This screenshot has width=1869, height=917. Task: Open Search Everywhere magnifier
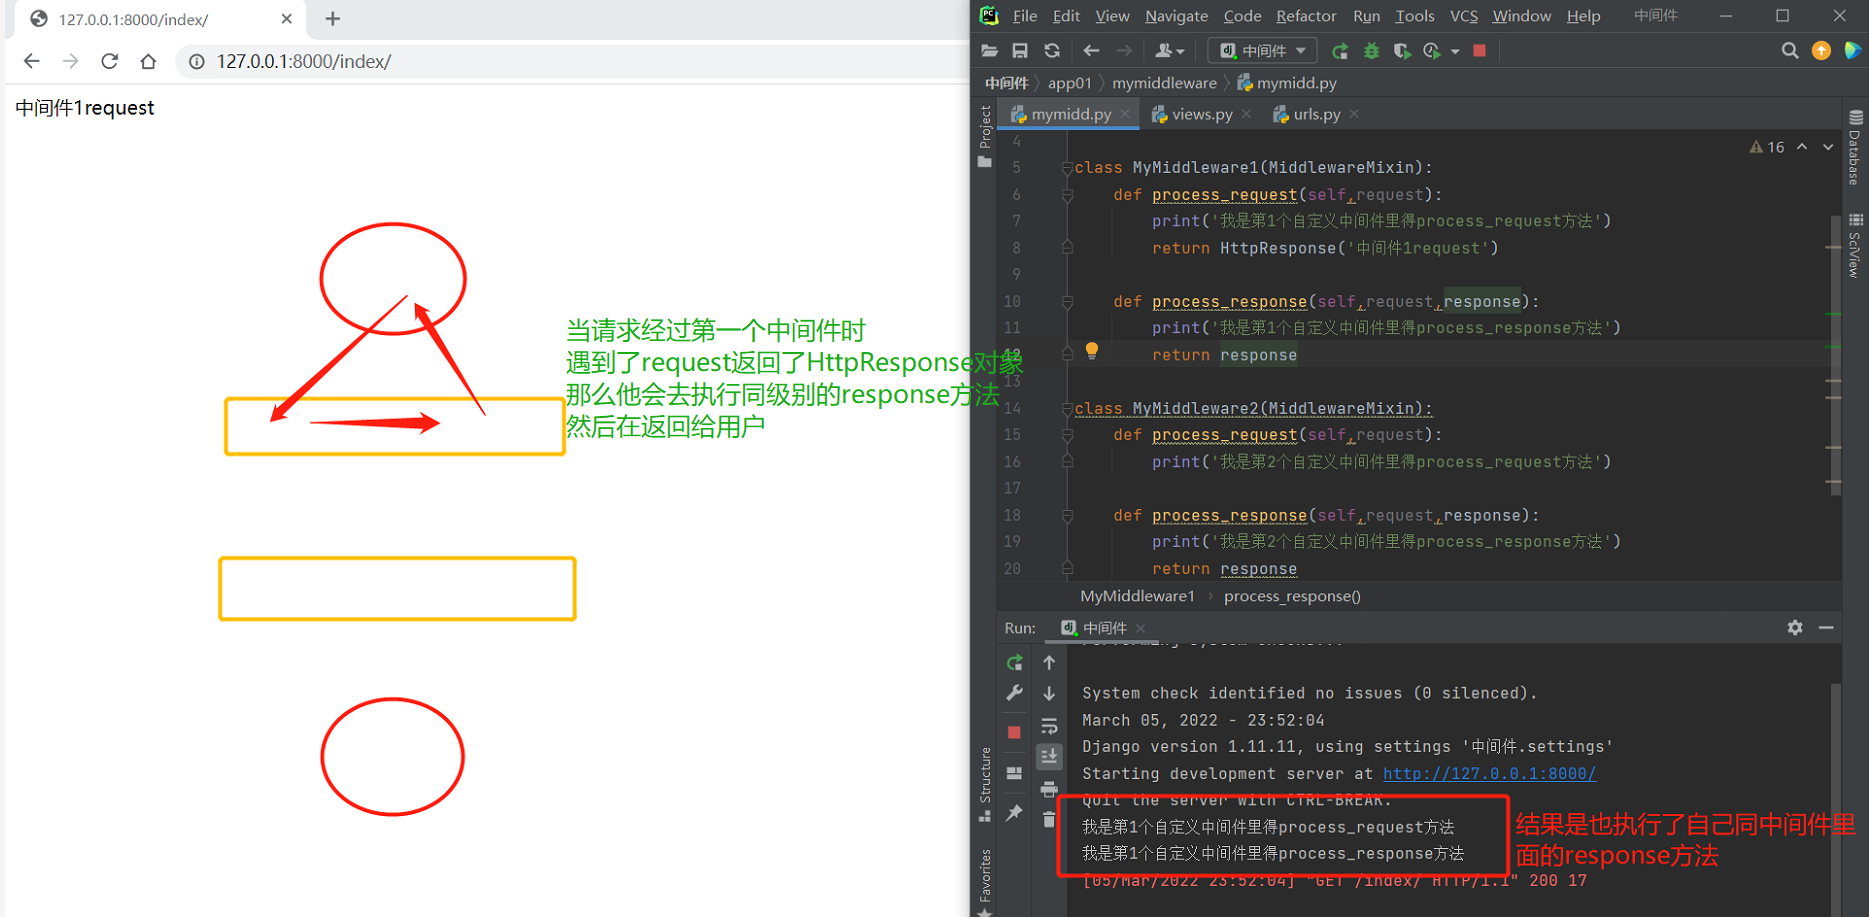point(1790,51)
